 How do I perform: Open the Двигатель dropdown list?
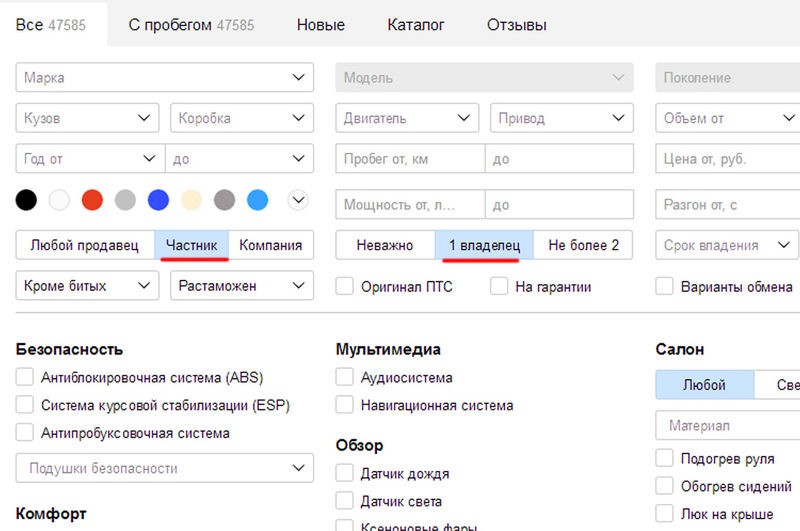click(406, 119)
